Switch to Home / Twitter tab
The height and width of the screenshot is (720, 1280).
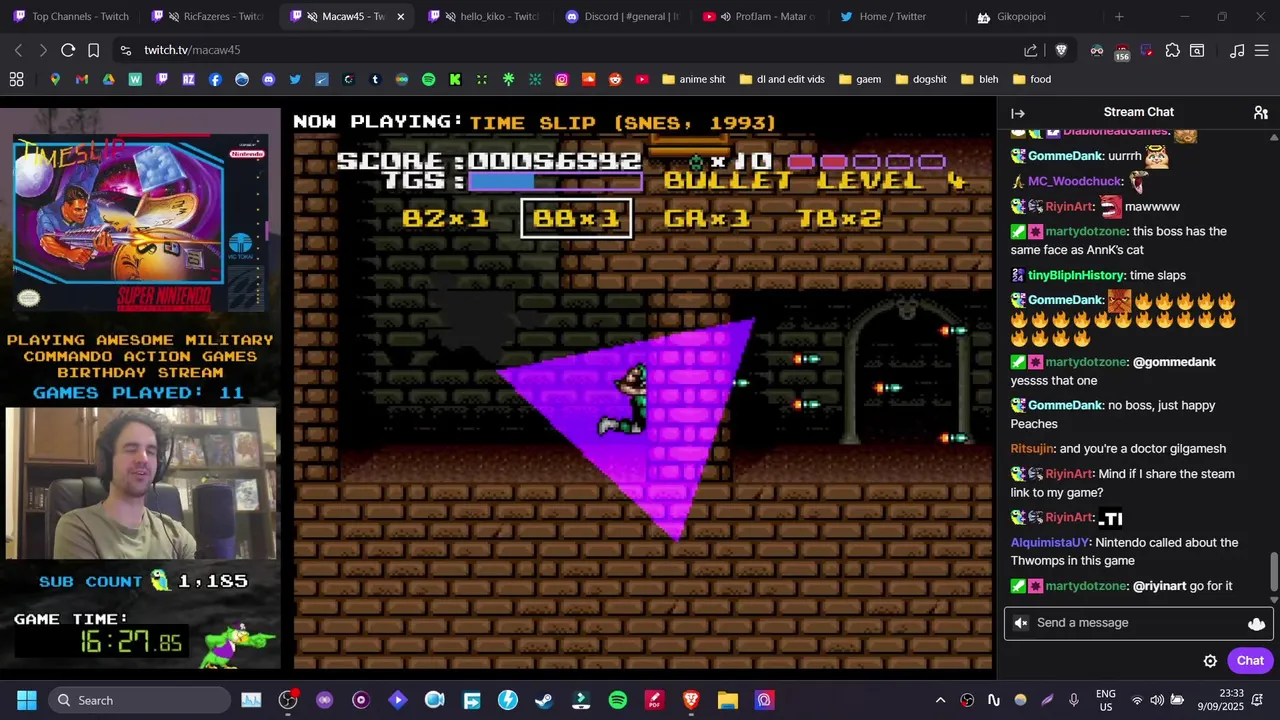click(897, 16)
